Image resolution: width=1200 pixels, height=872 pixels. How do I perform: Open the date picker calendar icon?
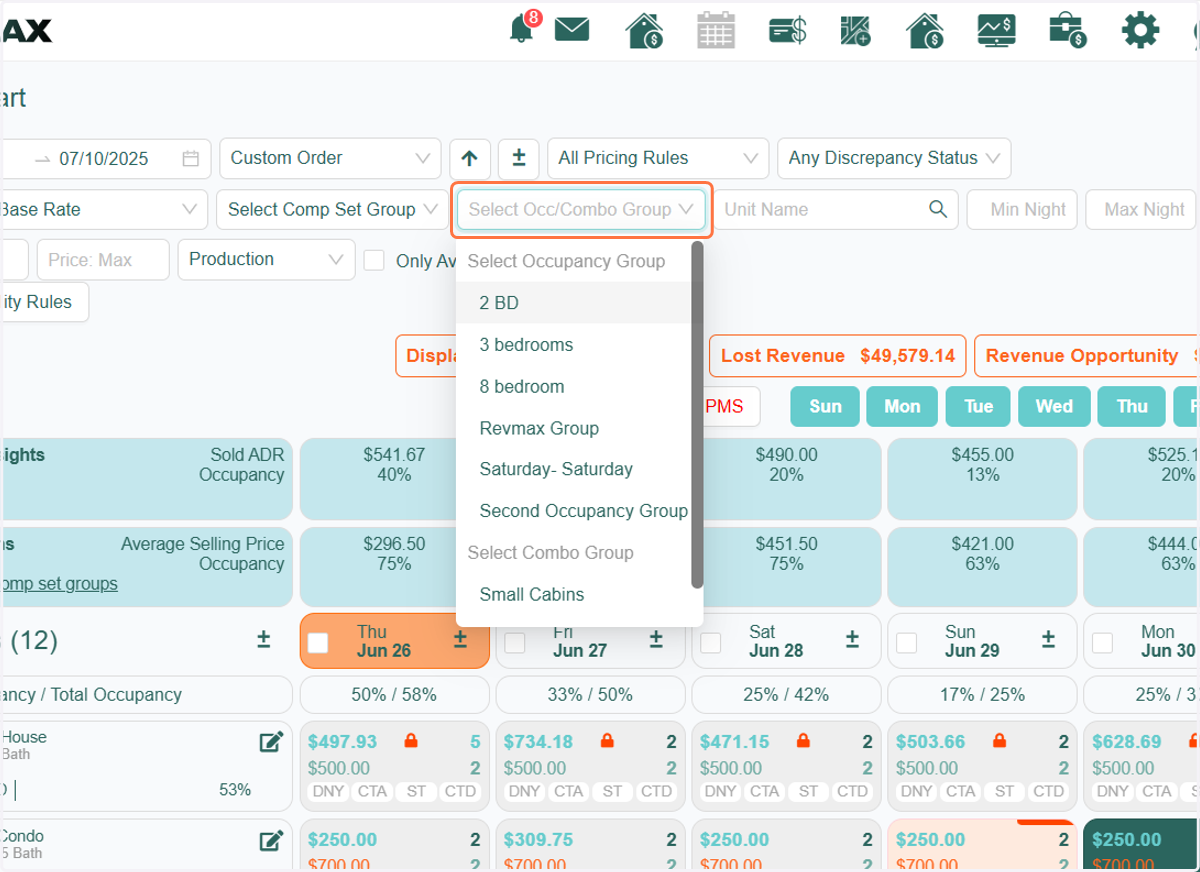(x=191, y=158)
